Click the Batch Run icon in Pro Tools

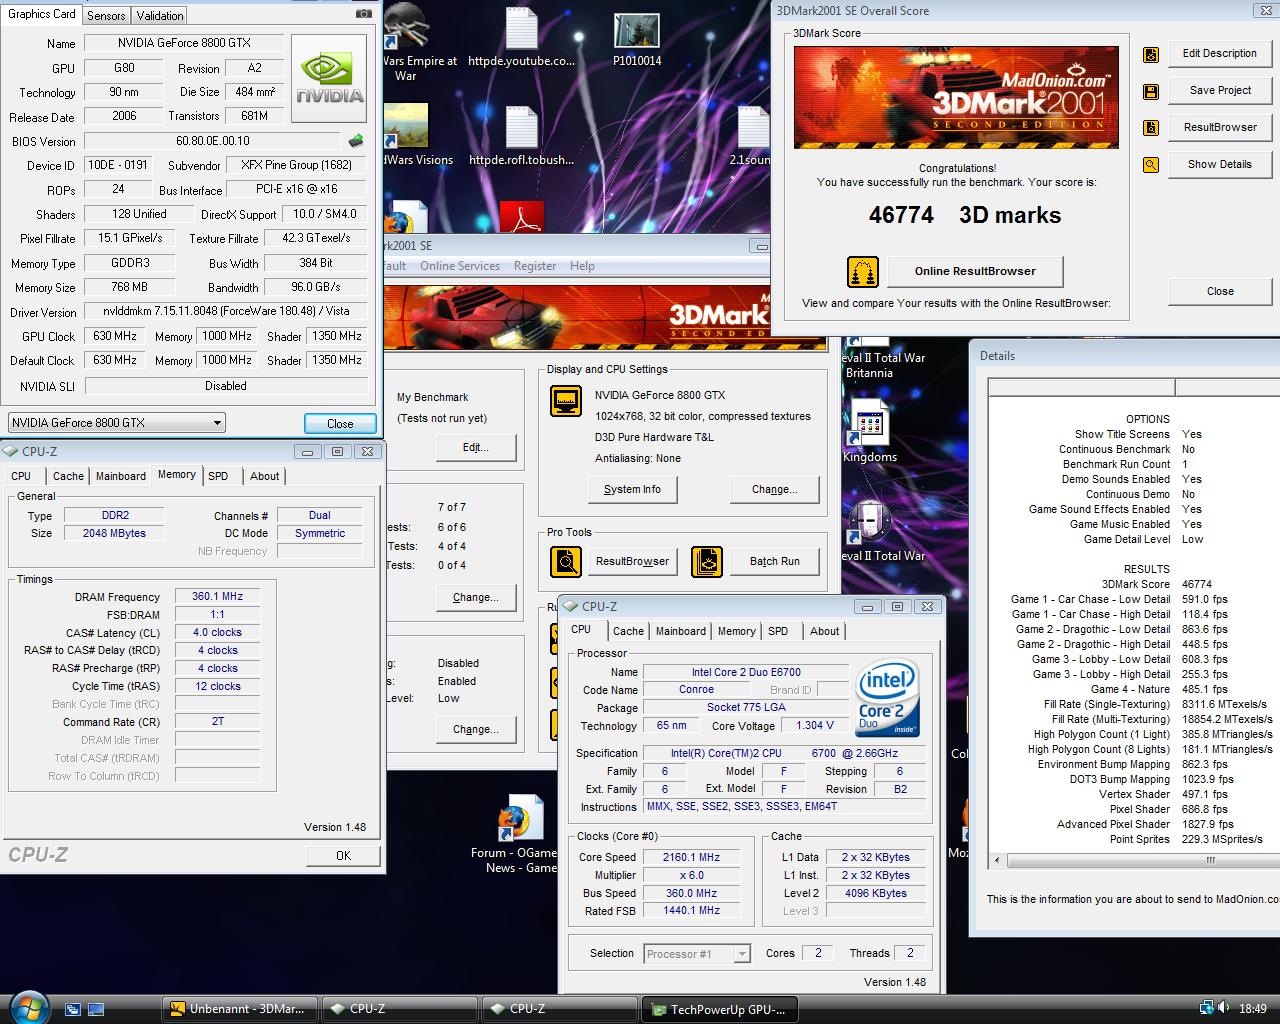click(x=707, y=561)
